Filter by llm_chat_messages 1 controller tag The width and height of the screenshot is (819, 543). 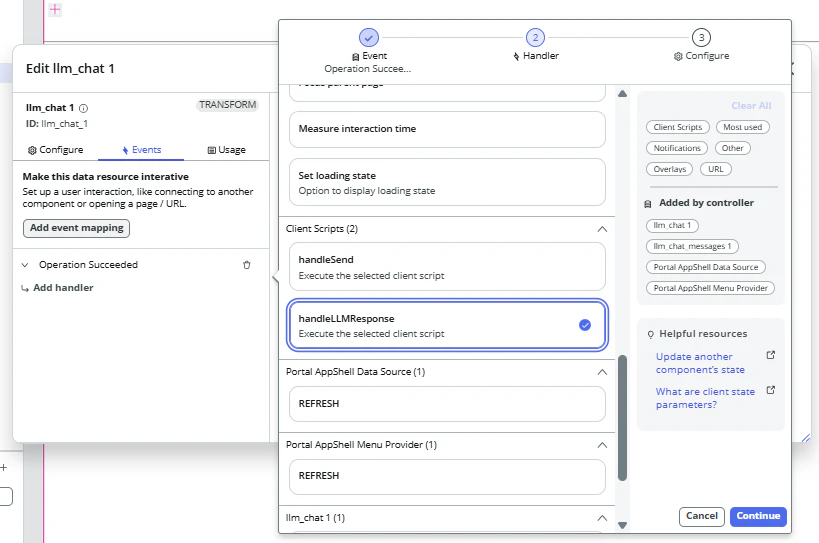pos(692,246)
